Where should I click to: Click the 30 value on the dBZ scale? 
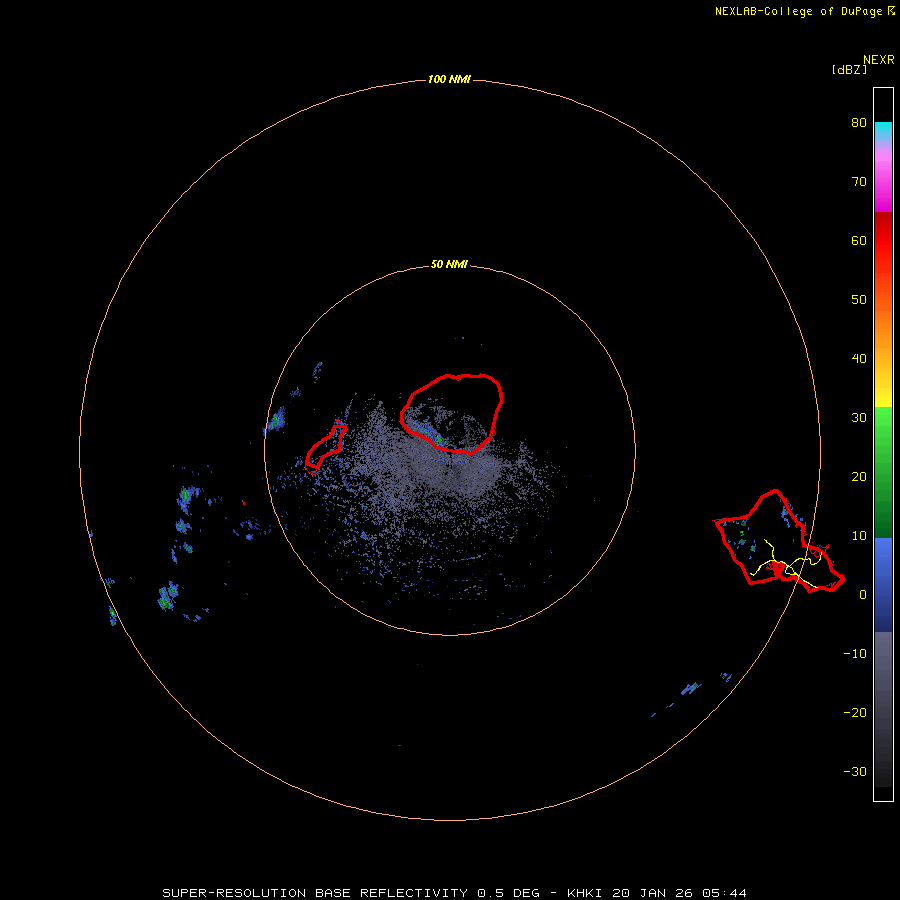pos(859,418)
